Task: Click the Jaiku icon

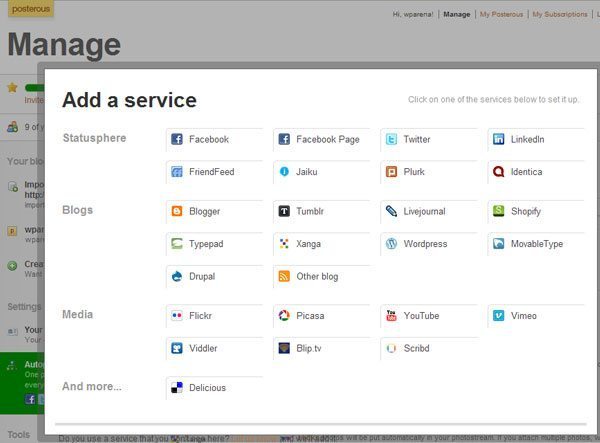Action: (284, 171)
